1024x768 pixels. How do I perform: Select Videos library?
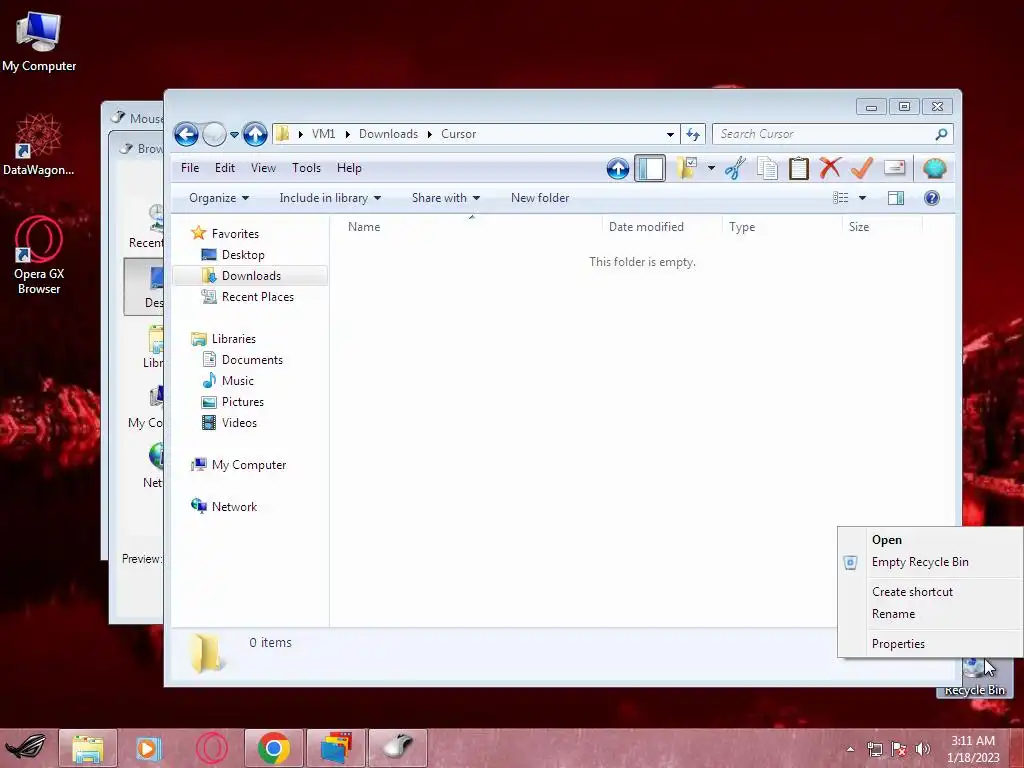coord(239,423)
